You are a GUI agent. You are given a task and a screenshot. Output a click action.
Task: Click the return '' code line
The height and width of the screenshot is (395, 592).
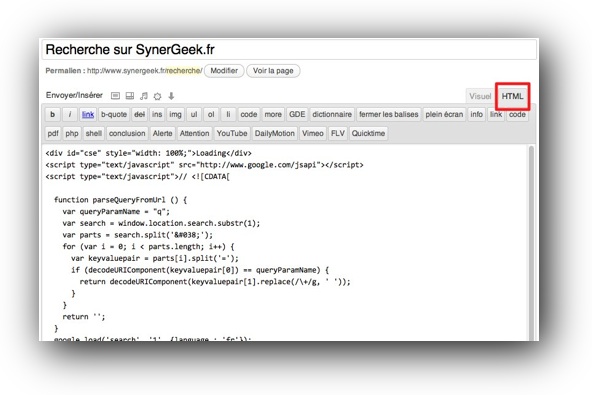tap(84, 317)
